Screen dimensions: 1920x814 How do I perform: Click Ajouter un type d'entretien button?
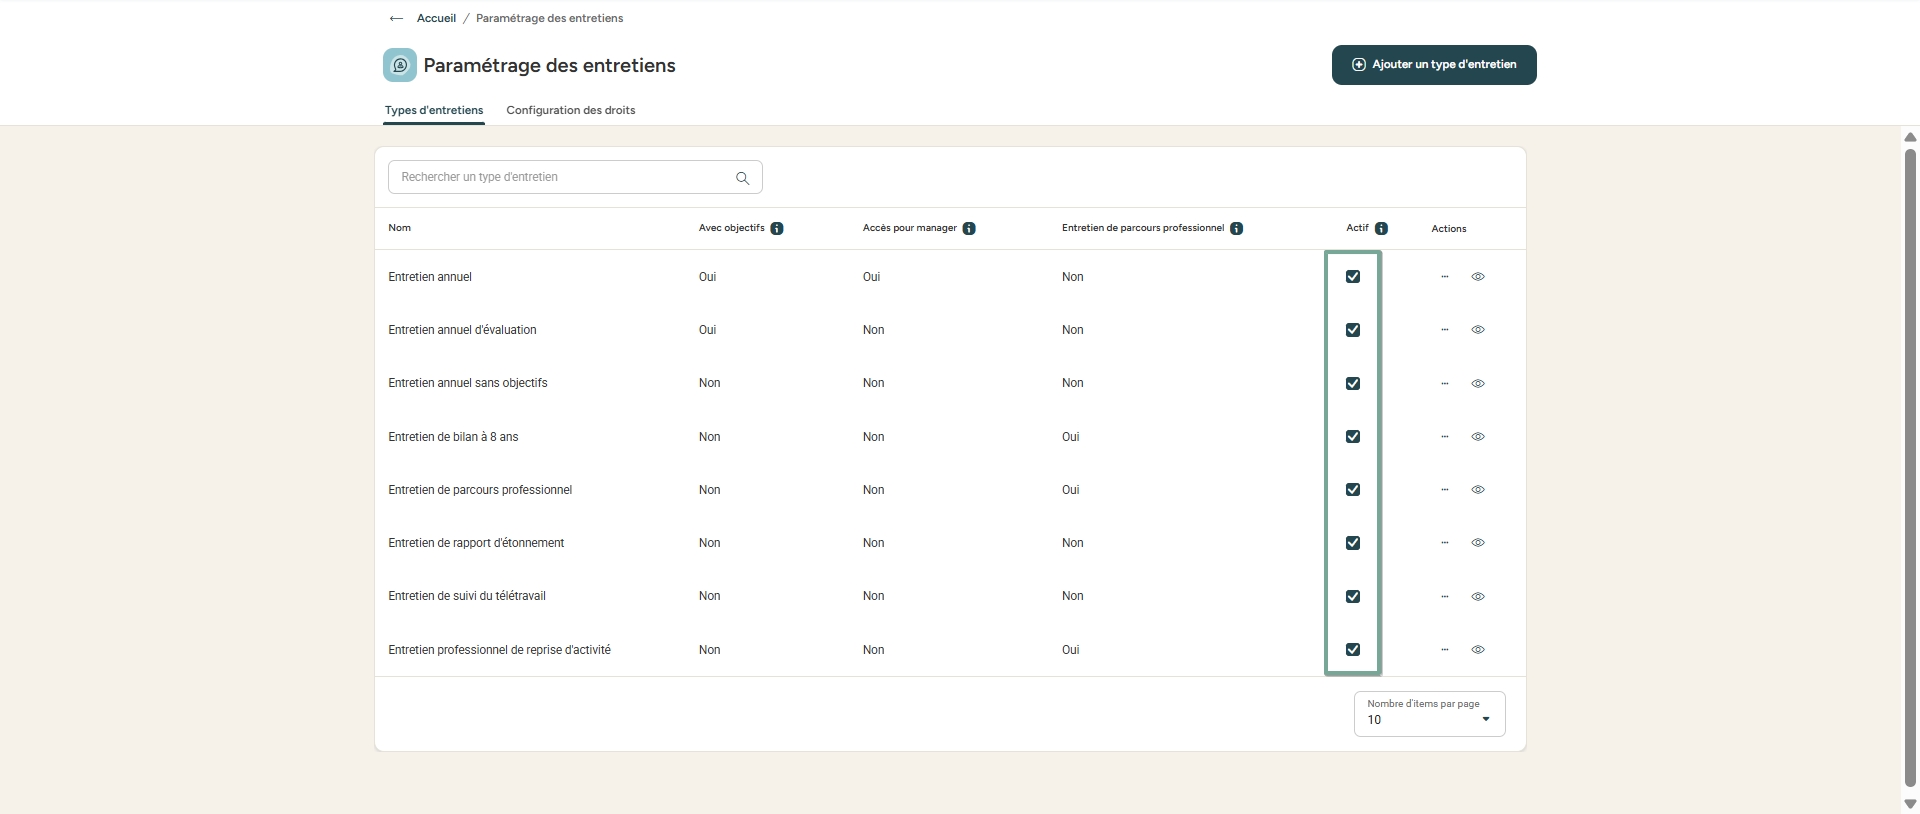coord(1433,65)
